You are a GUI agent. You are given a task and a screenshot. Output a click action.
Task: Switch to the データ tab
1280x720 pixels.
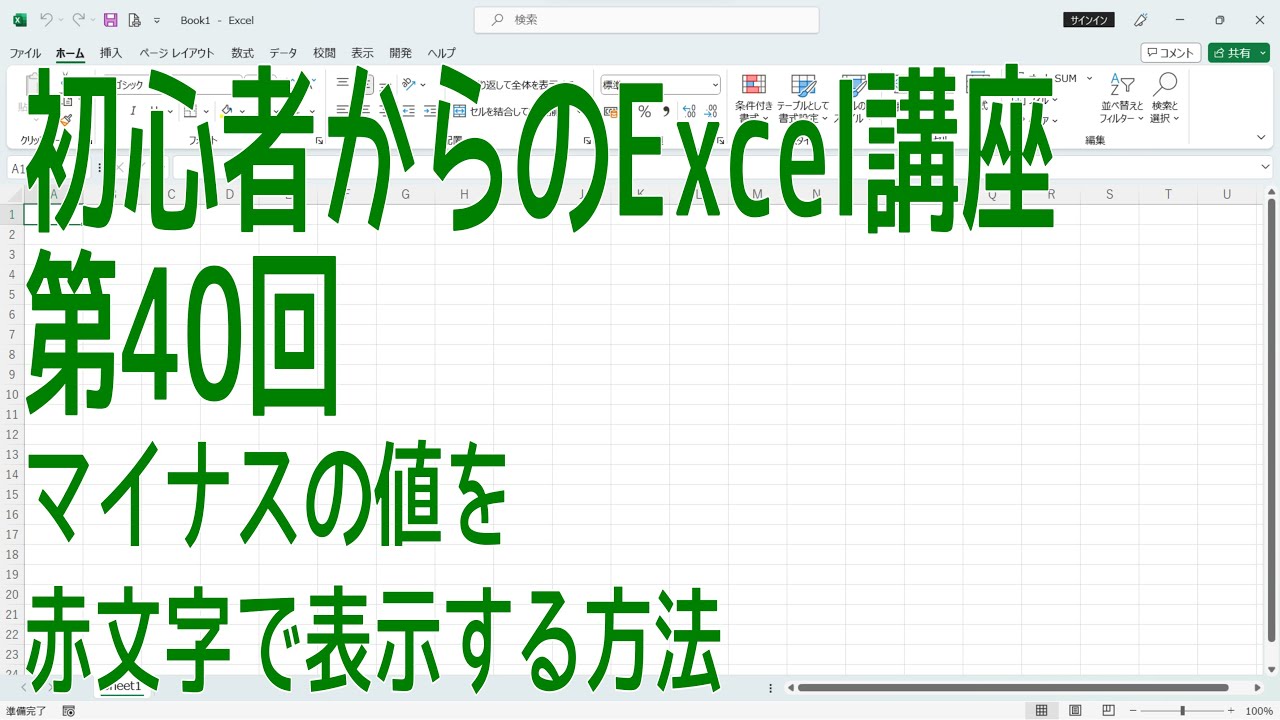pyautogui.click(x=283, y=53)
